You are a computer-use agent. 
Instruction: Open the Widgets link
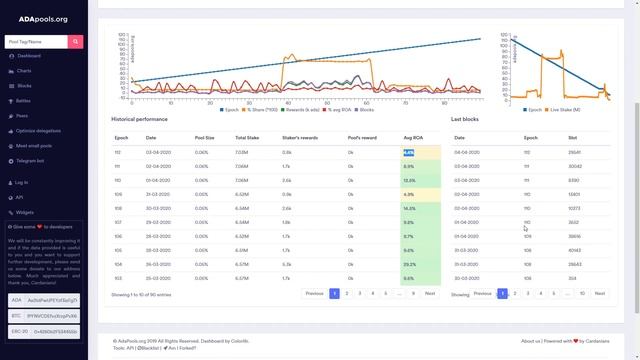(x=25, y=212)
